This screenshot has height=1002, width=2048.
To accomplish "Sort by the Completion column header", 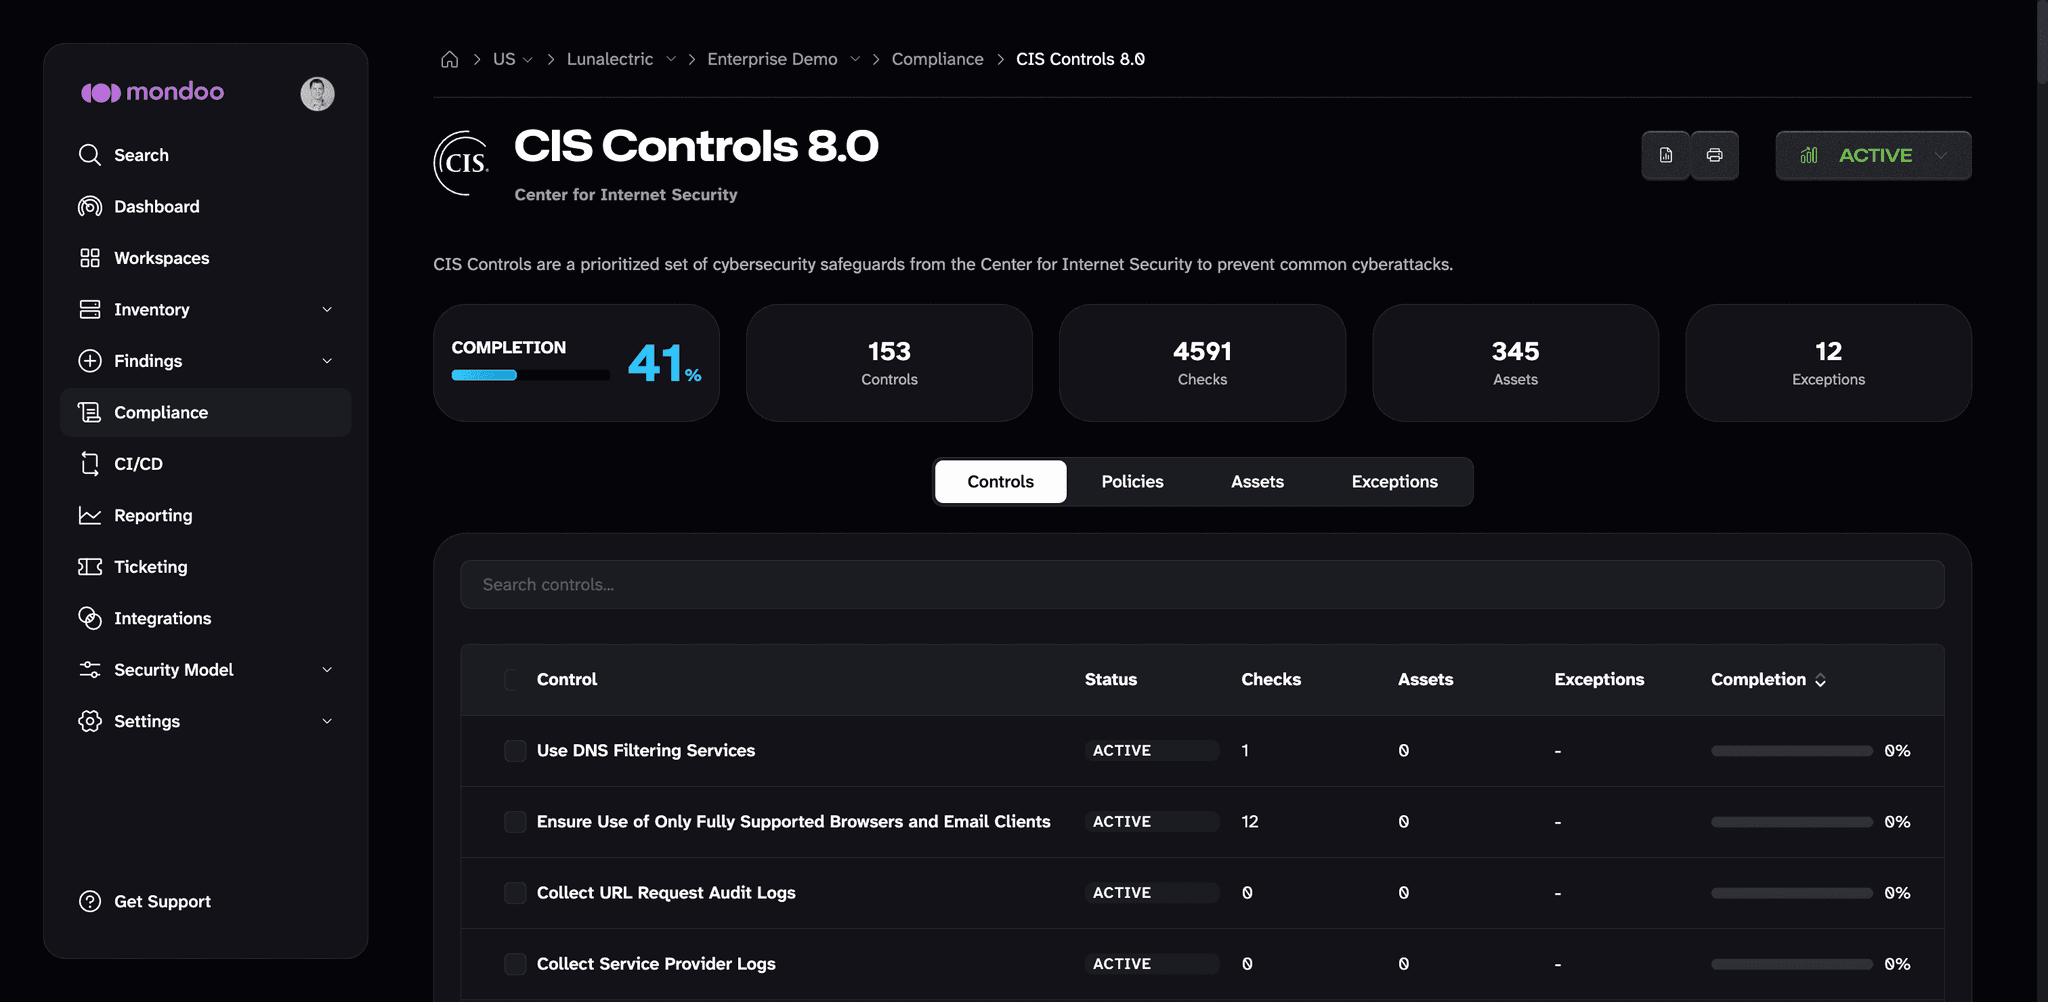I will [1768, 680].
